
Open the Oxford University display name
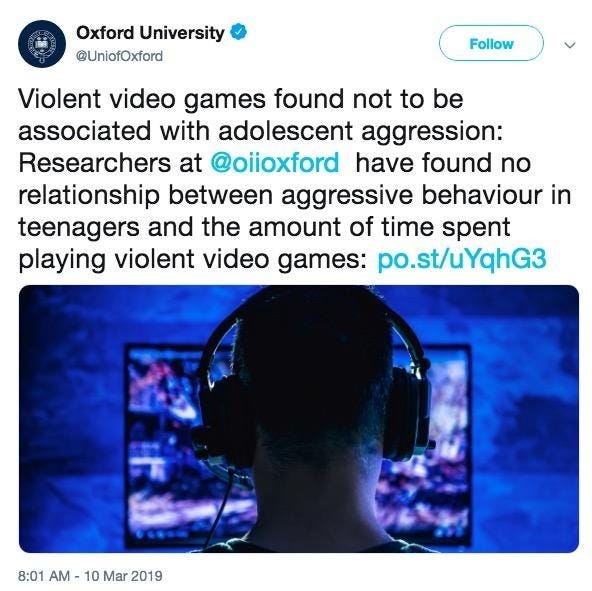(x=150, y=33)
